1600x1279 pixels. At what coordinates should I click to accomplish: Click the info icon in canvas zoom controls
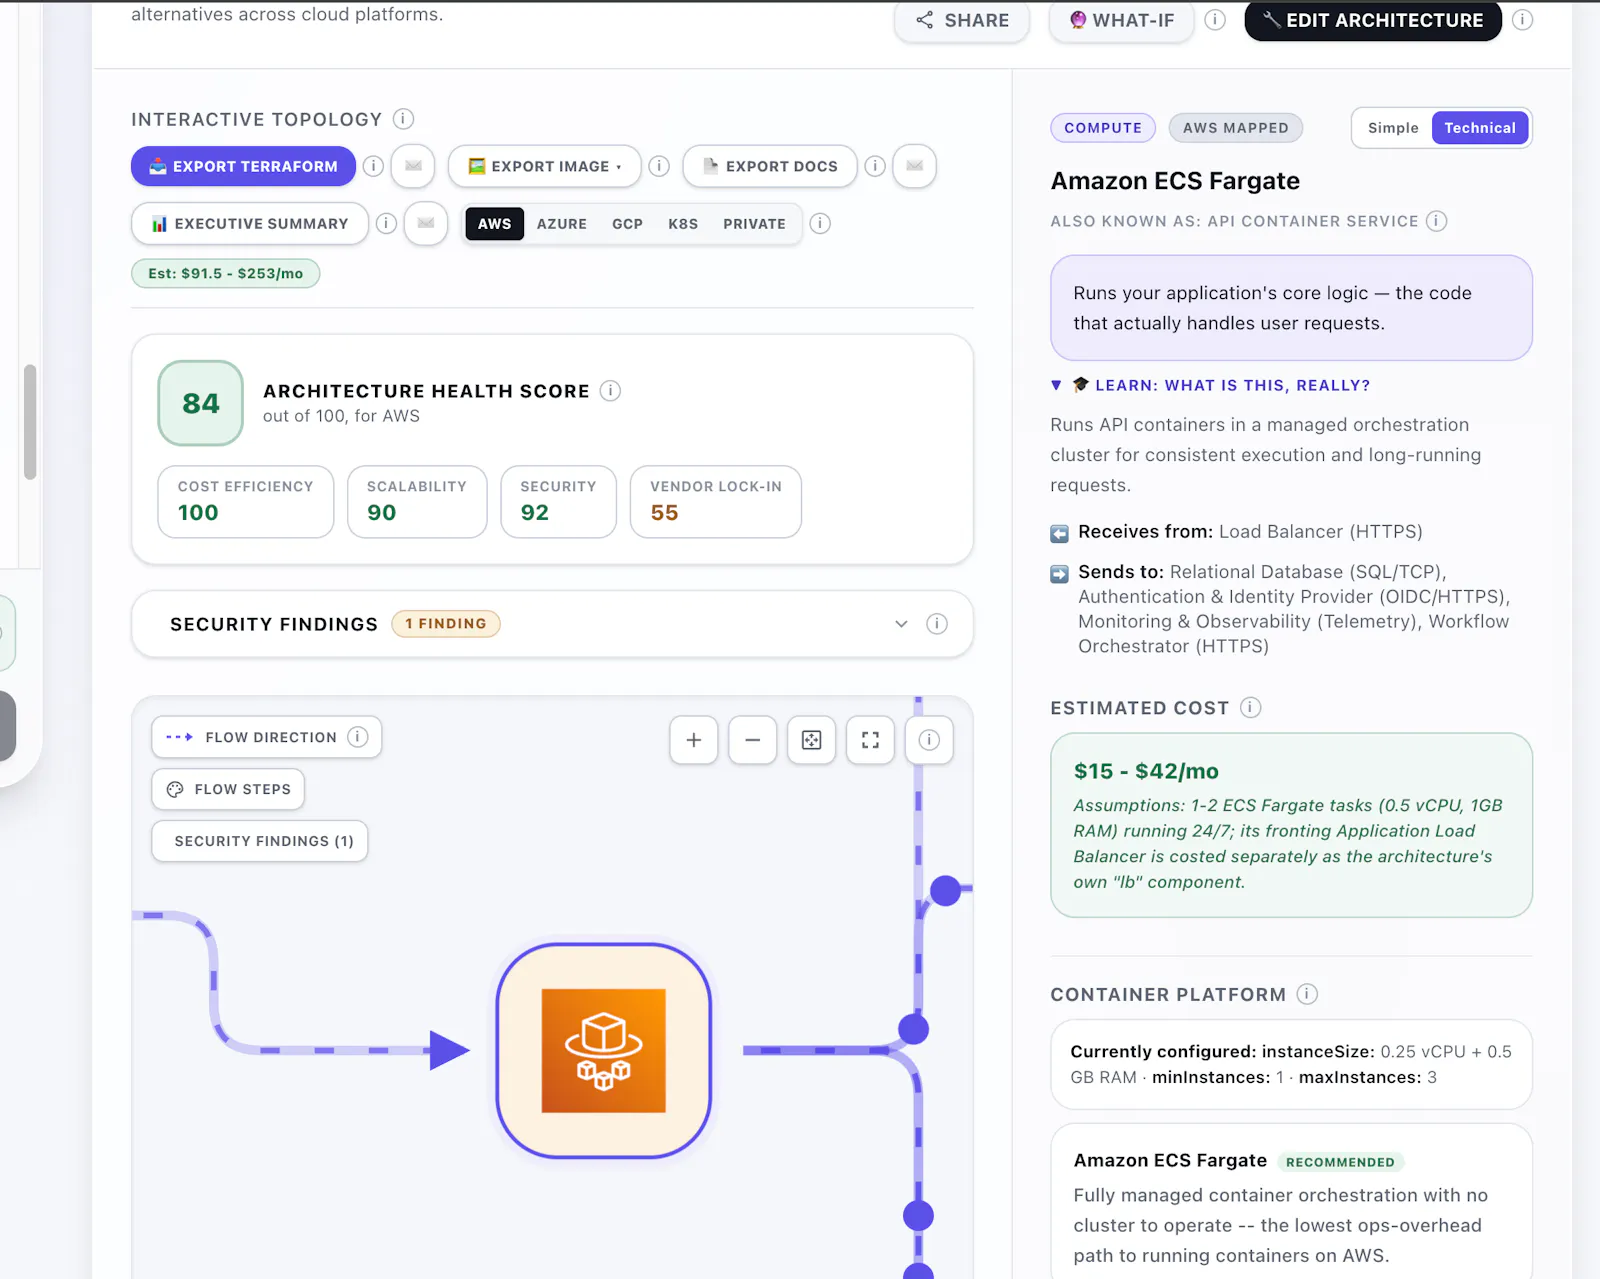pos(929,740)
